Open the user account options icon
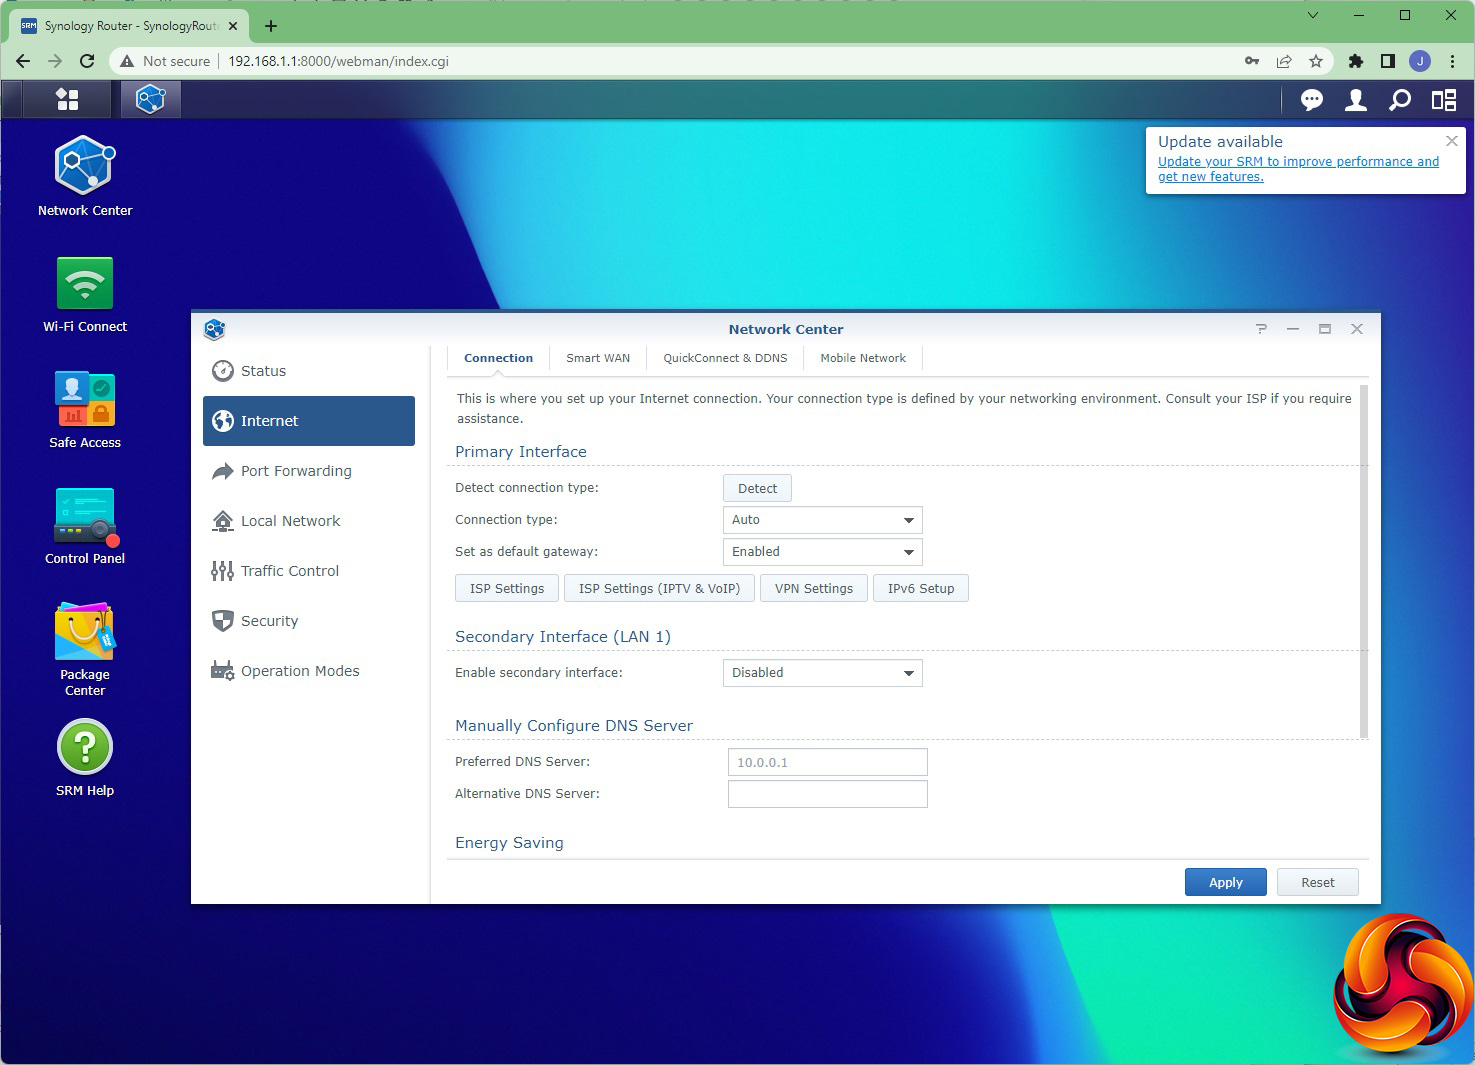The height and width of the screenshot is (1065, 1475). (1355, 100)
